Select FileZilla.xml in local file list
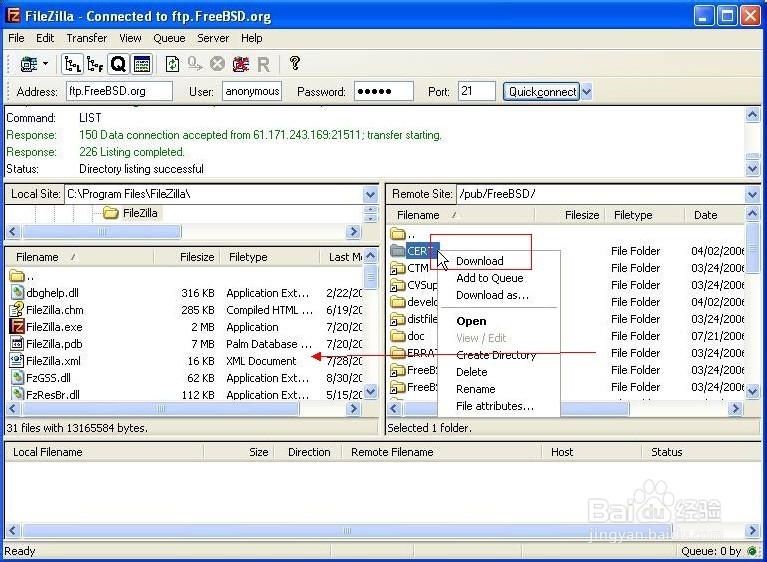Image resolution: width=767 pixels, height=562 pixels. [53, 361]
